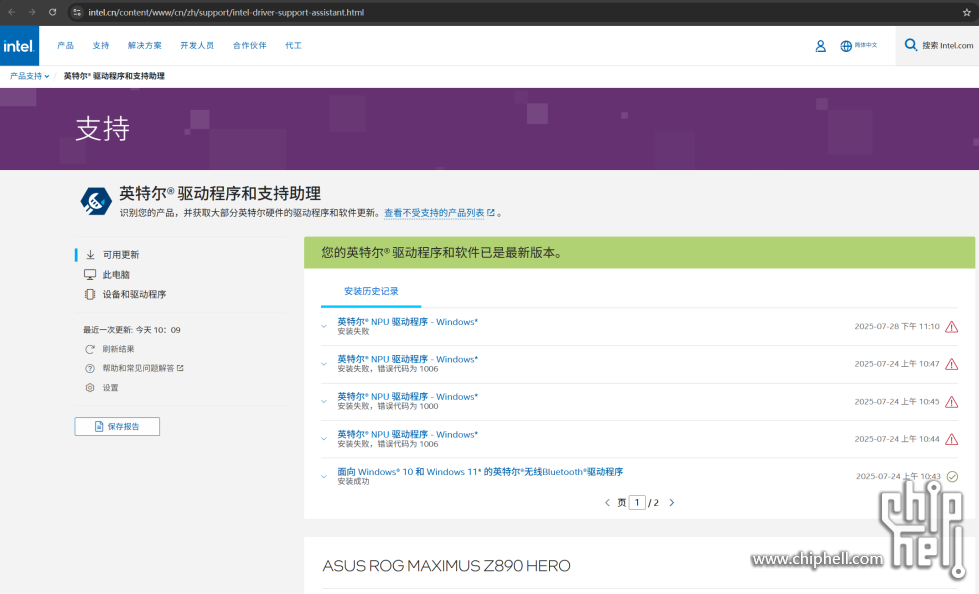This screenshot has width=979, height=594.
Task: Click the Driver Support Assistant logo
Action: 96,201
